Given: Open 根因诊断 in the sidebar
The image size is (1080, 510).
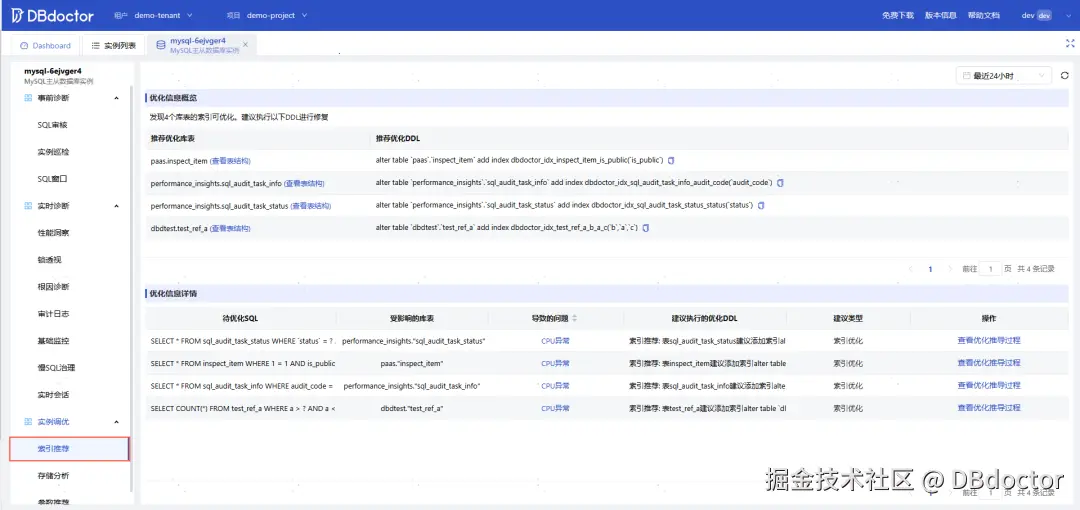Looking at the screenshot, I should (x=53, y=287).
